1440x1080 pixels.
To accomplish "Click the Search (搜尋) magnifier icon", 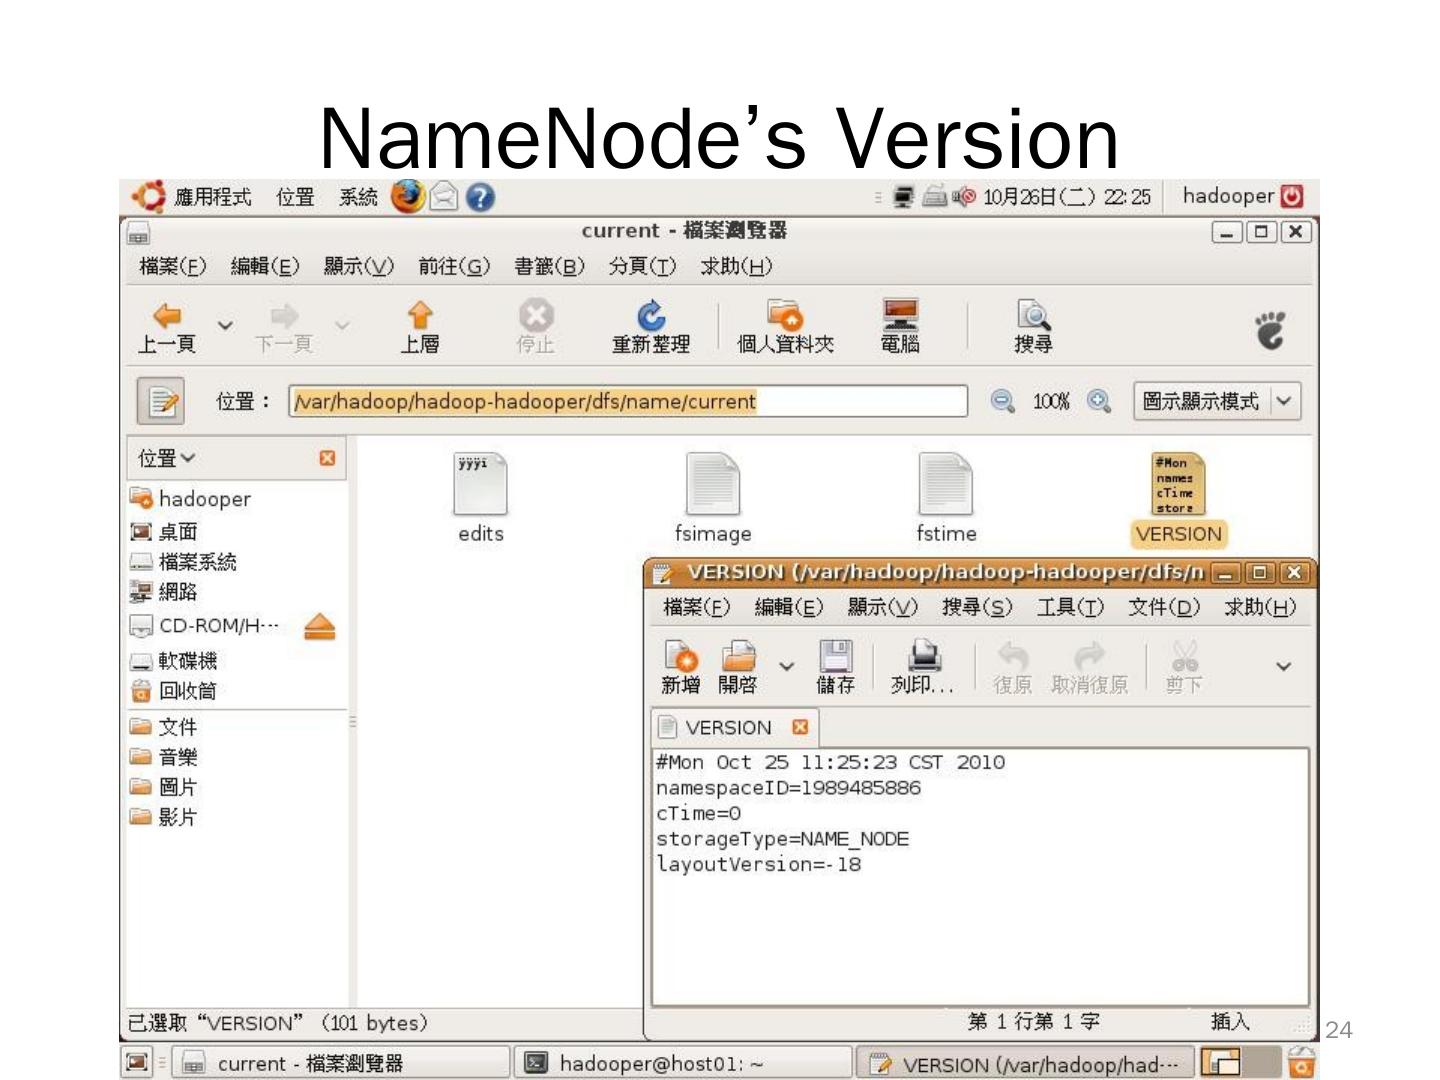I will (1032, 317).
